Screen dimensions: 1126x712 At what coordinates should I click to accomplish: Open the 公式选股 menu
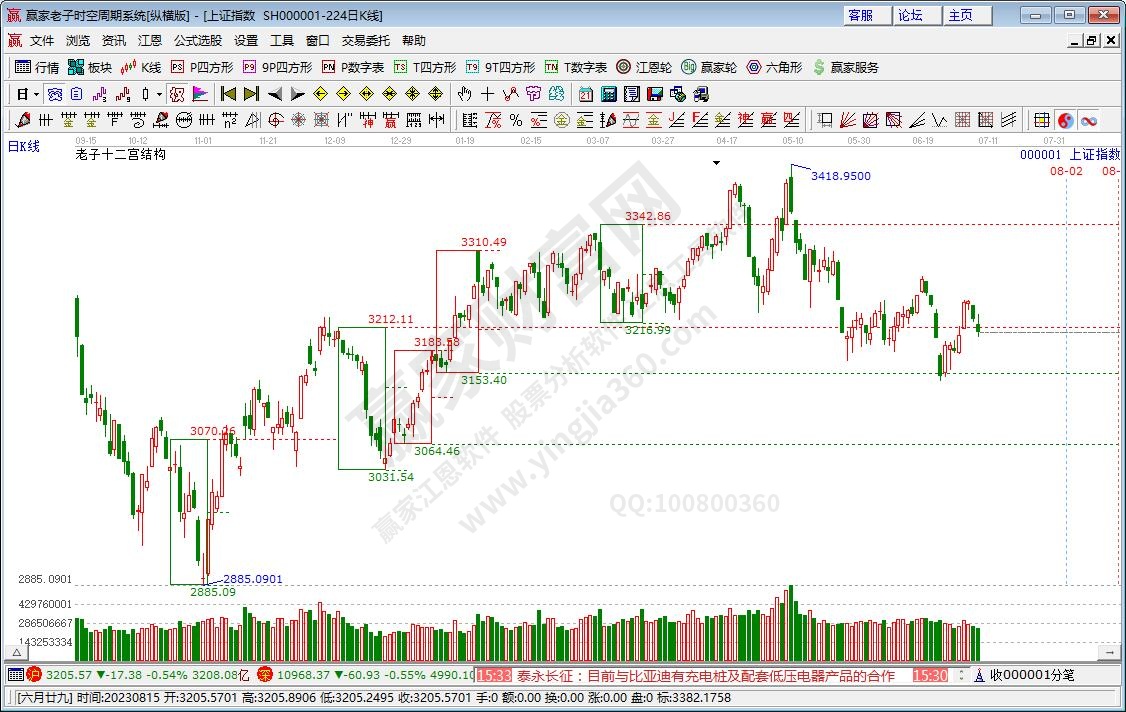coord(198,41)
